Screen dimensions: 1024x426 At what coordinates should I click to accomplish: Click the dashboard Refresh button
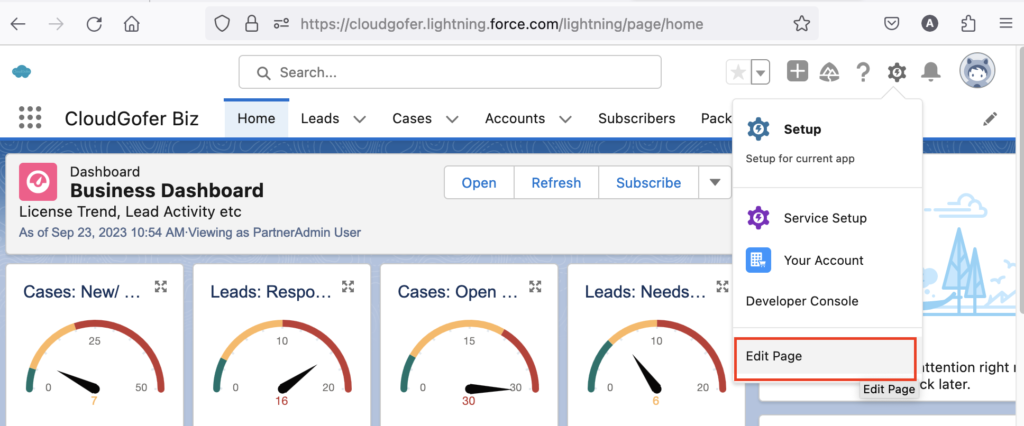(556, 183)
